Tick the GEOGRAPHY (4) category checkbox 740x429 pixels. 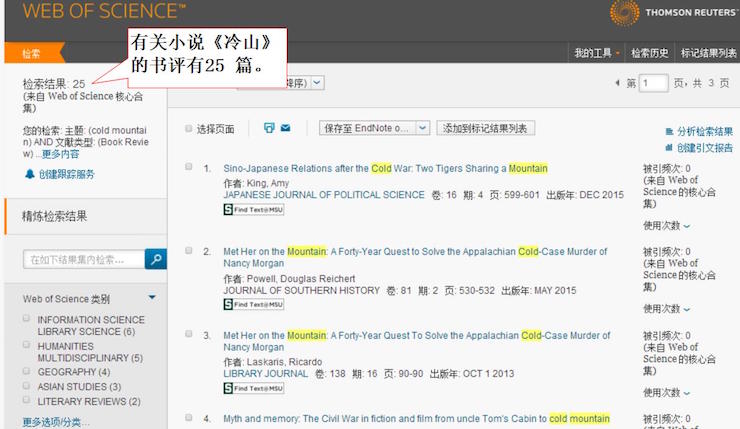pyautogui.click(x=28, y=371)
